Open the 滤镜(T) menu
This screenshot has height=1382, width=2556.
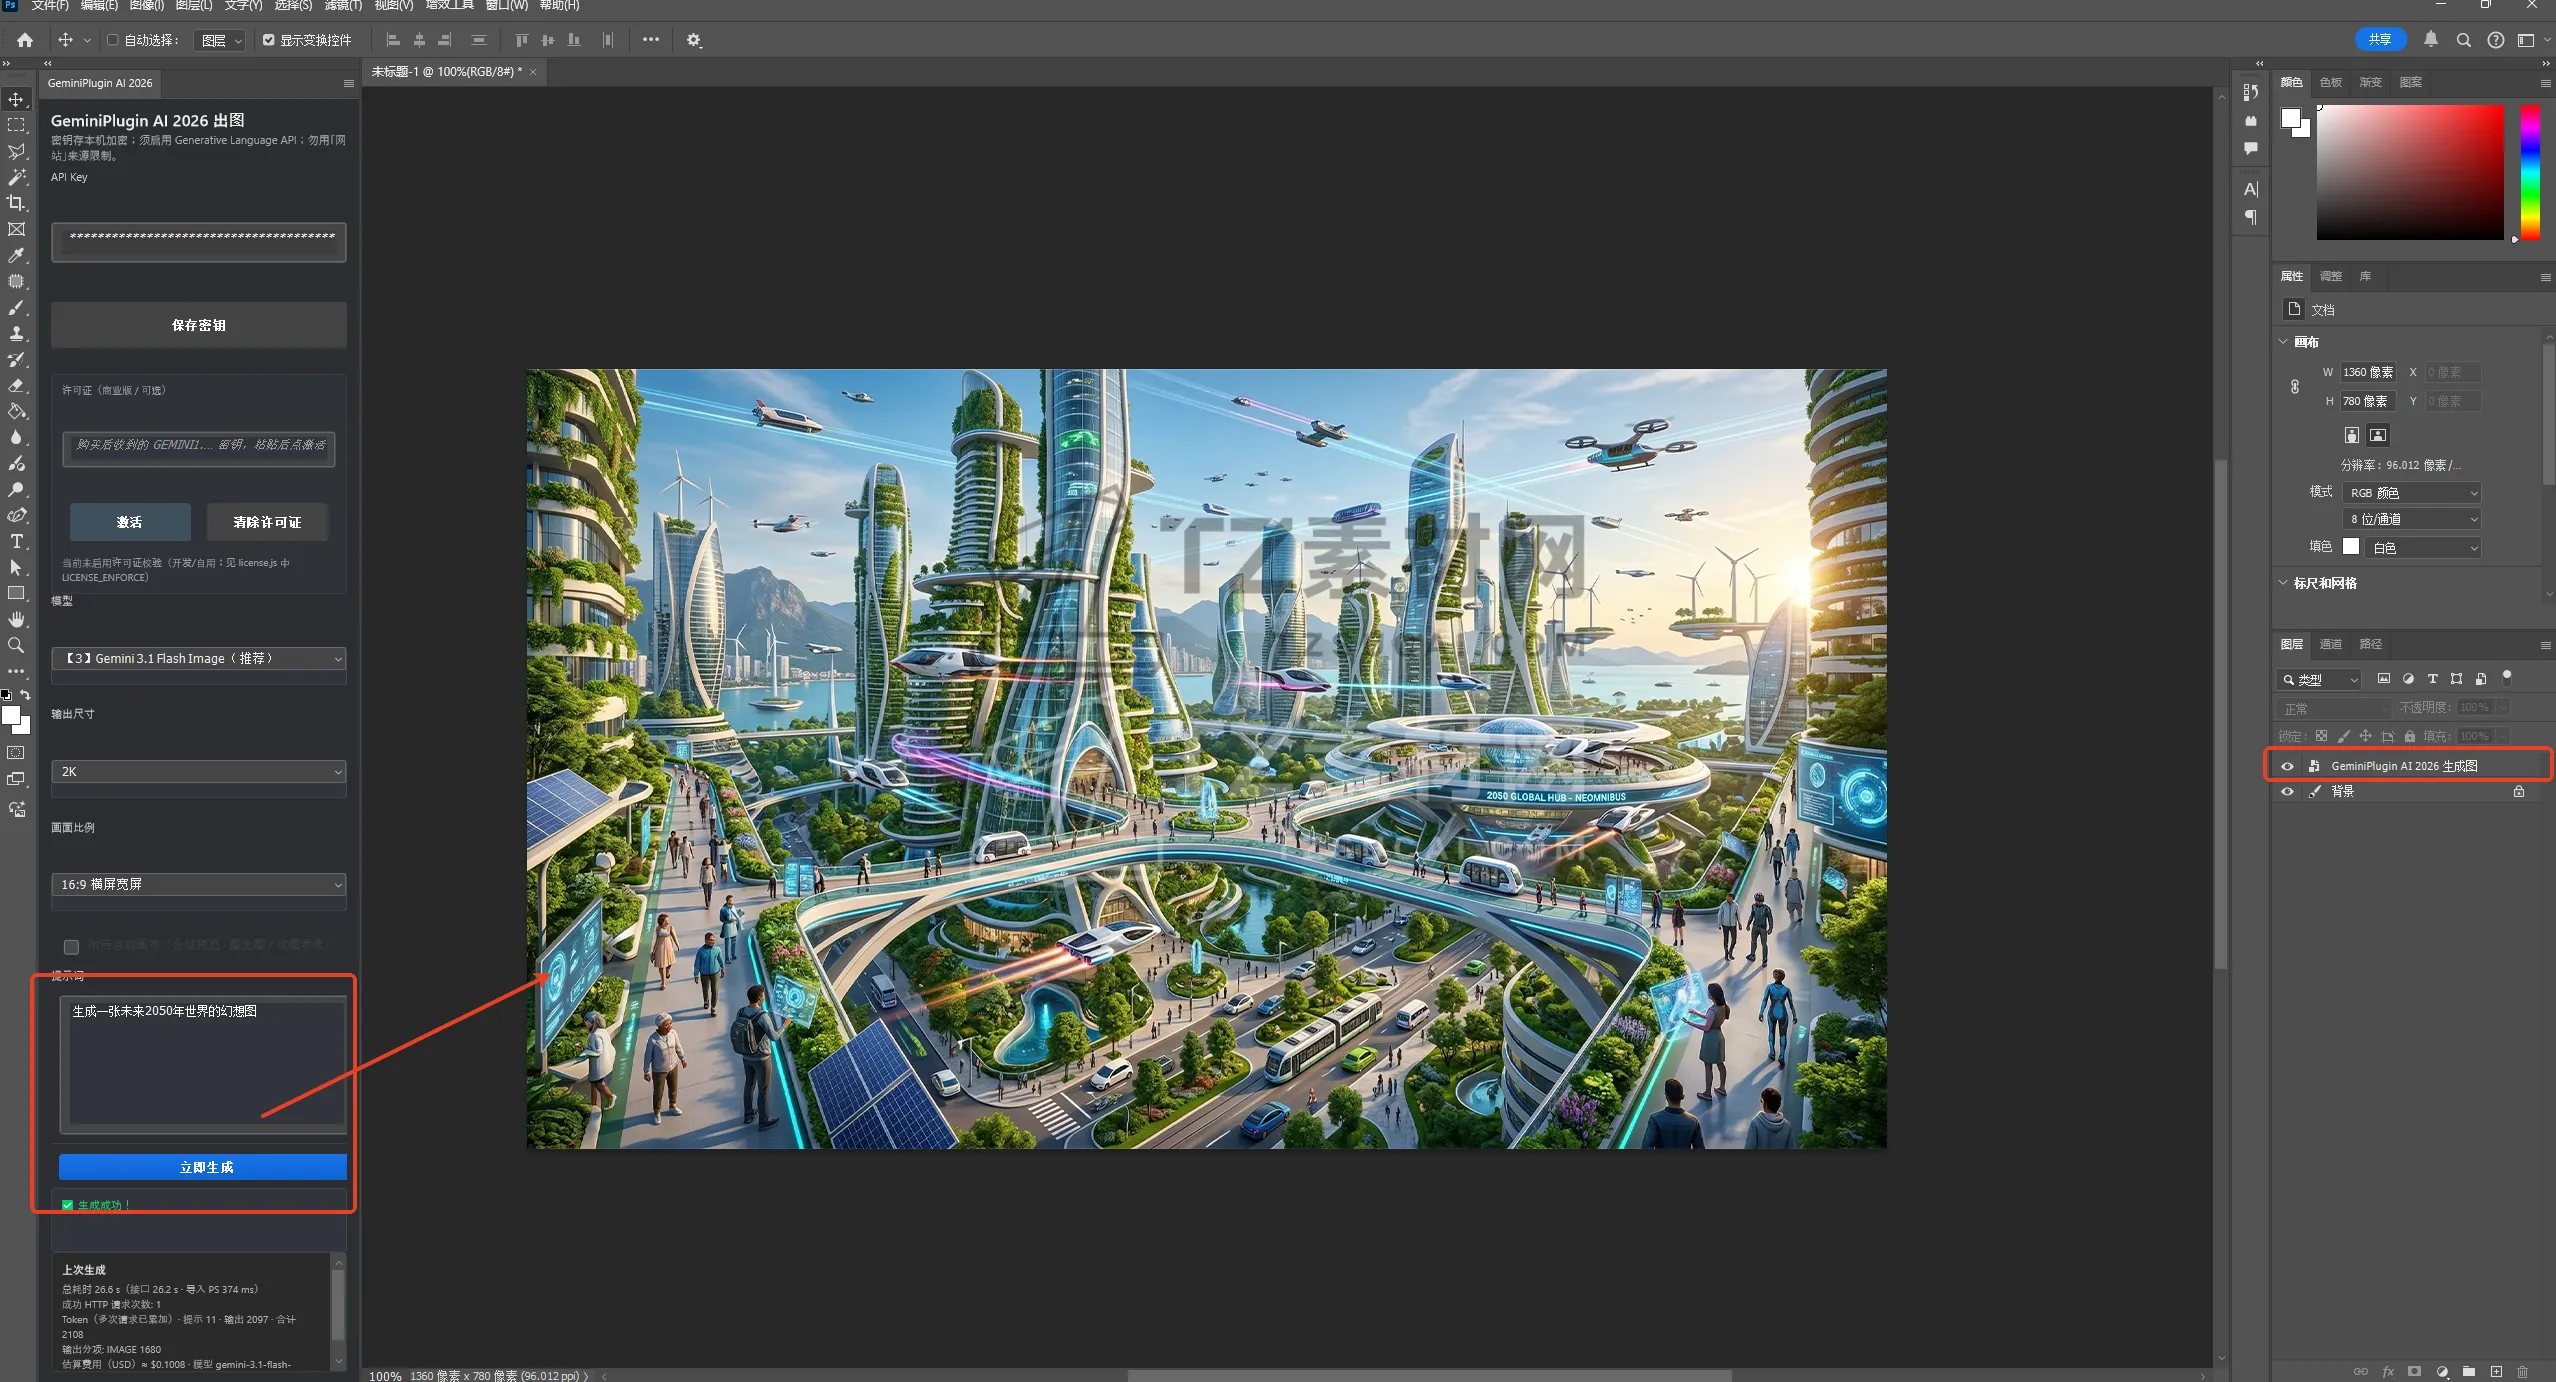[343, 6]
